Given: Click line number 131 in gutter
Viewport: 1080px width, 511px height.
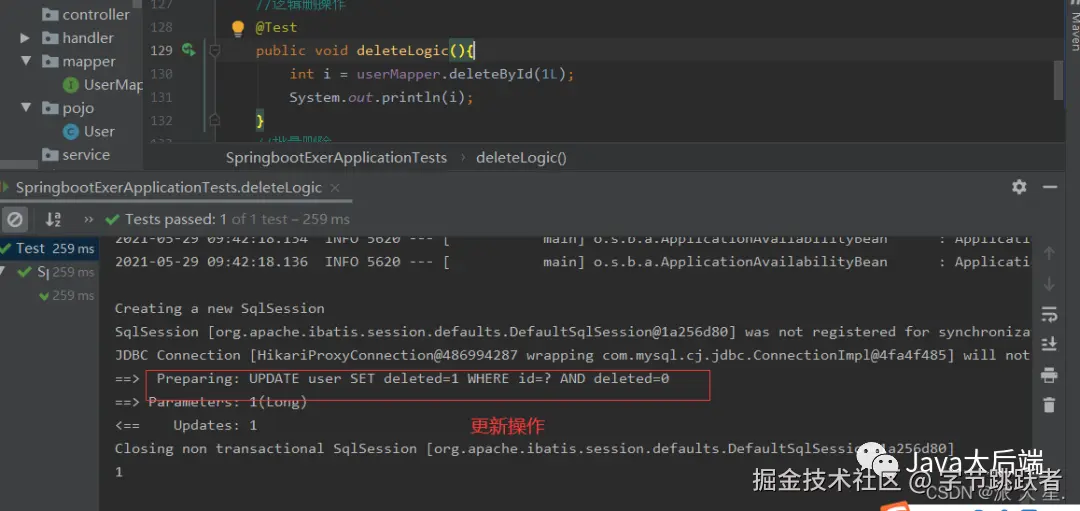Looking at the screenshot, I should tap(161, 97).
